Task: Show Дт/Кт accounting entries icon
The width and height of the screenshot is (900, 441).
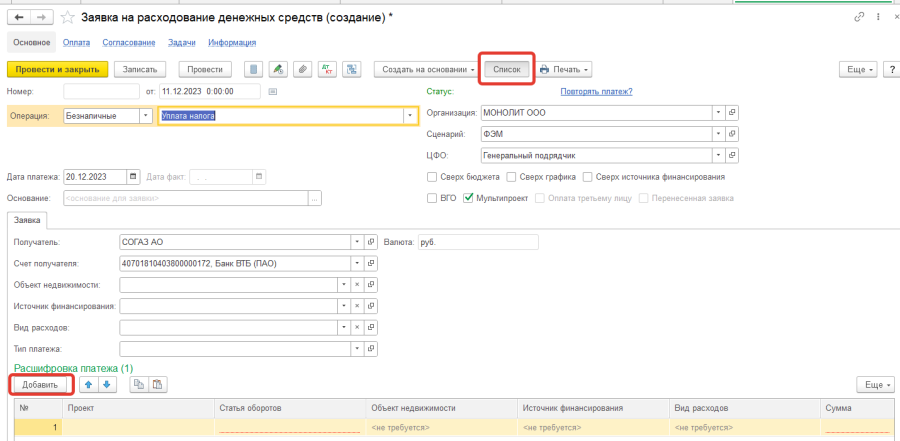Action: 327,70
